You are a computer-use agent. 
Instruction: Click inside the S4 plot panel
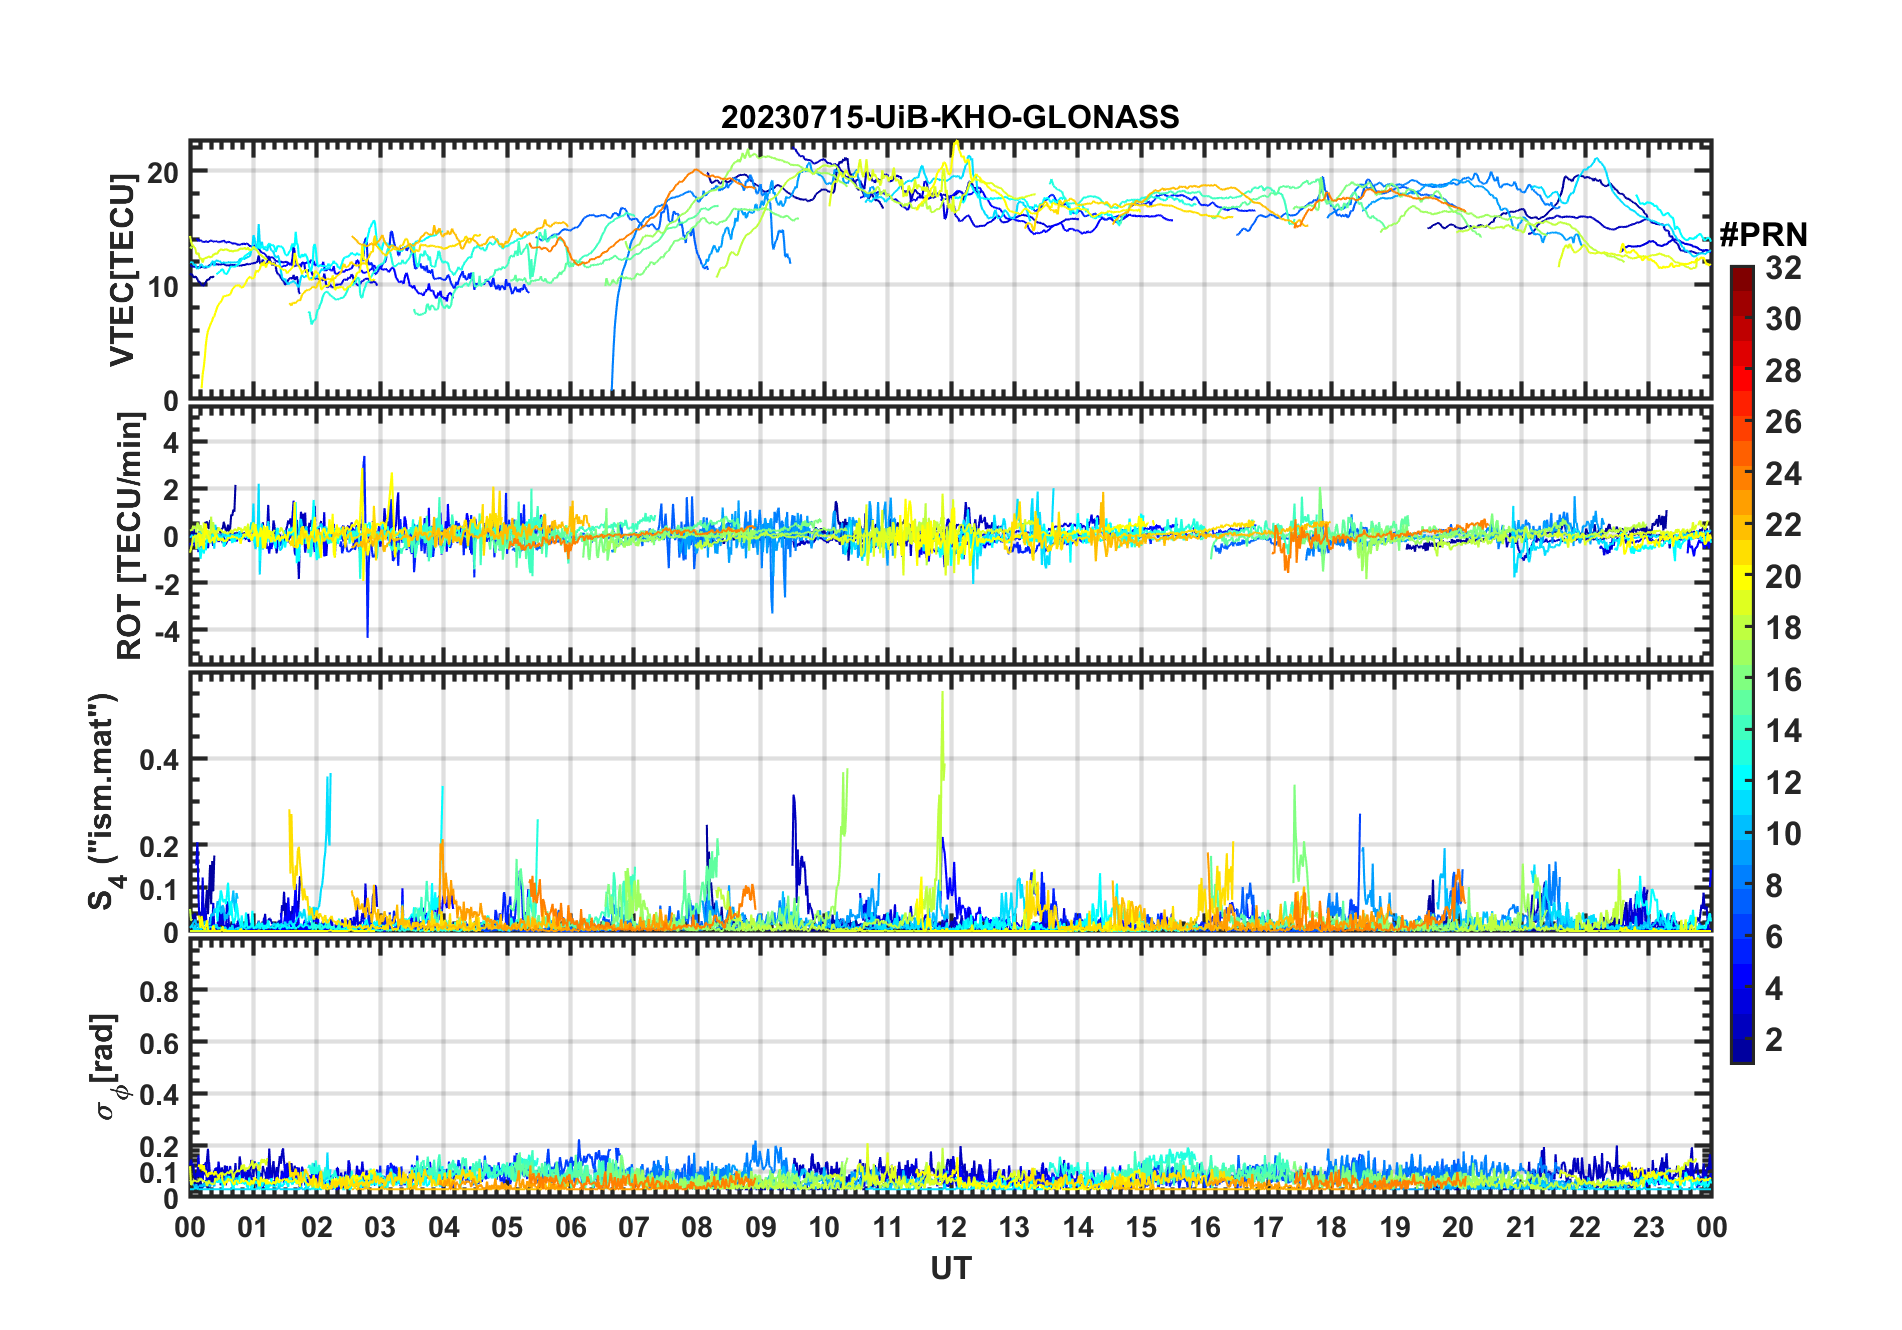click(950, 802)
